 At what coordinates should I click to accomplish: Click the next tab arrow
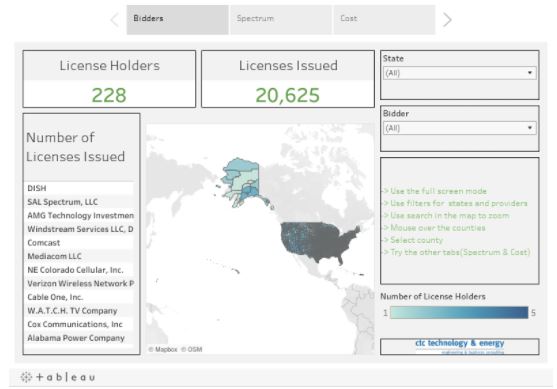point(447,20)
